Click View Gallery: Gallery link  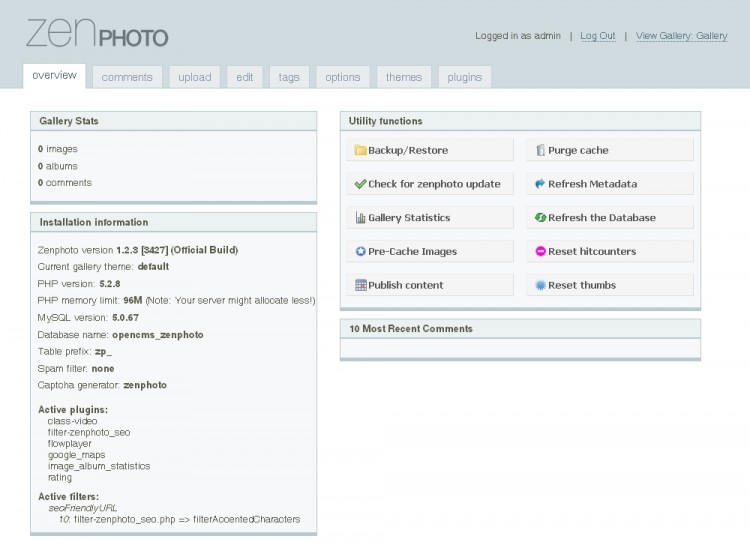click(x=682, y=36)
